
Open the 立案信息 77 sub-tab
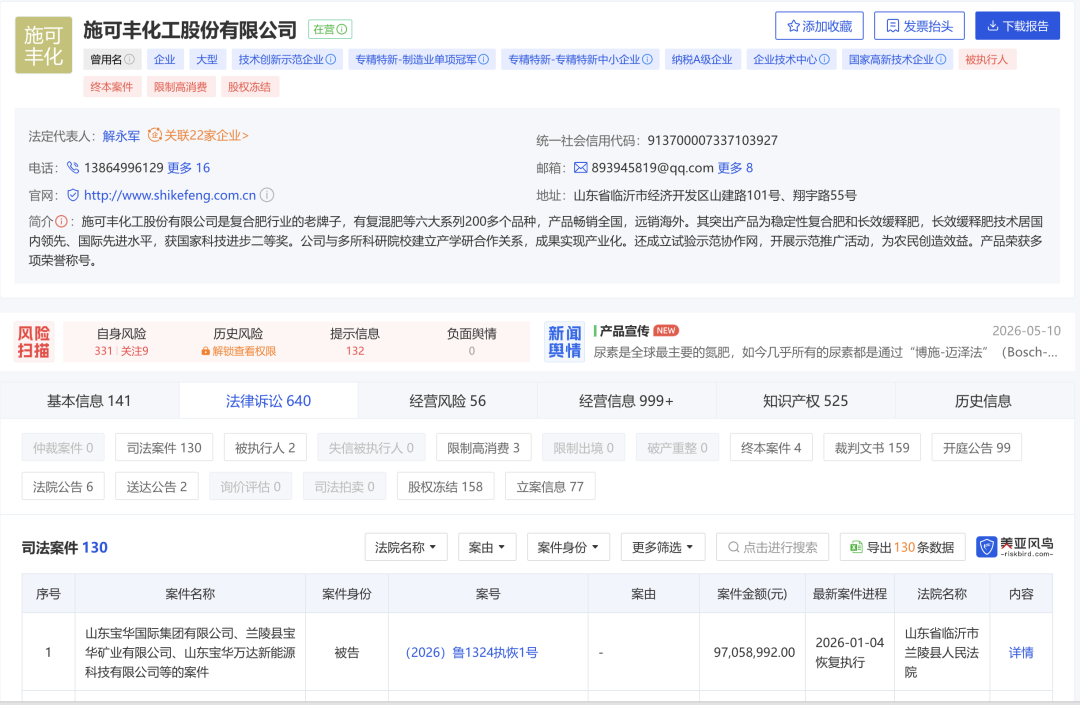pos(550,486)
